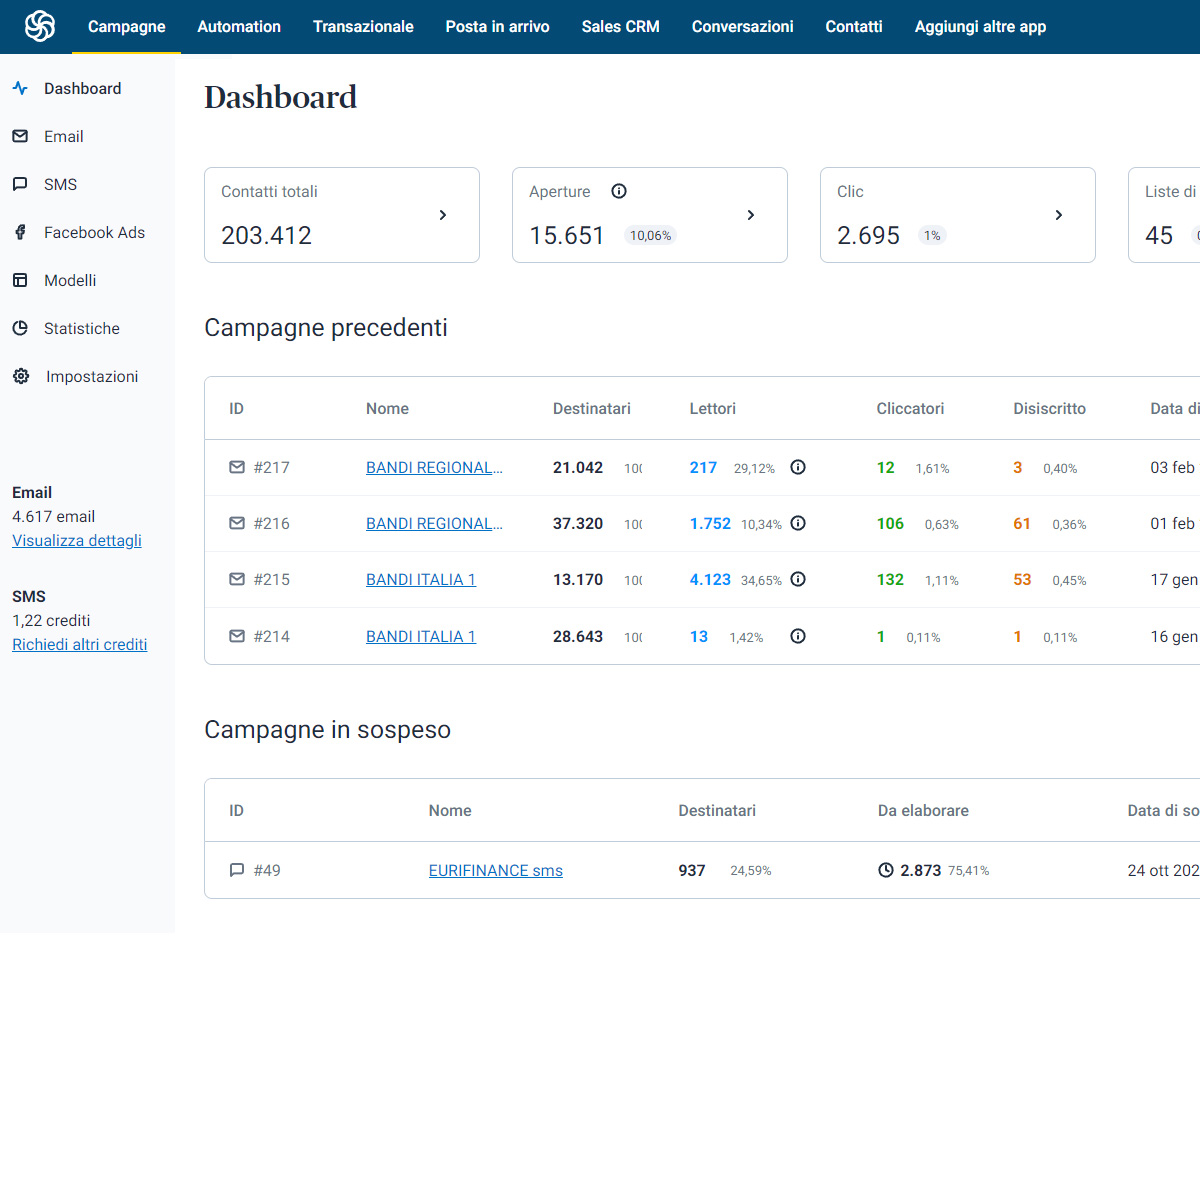Image resolution: width=1200 pixels, height=1200 pixels.
Task: Click the SMS speech bubble sidebar icon
Action: point(20,184)
